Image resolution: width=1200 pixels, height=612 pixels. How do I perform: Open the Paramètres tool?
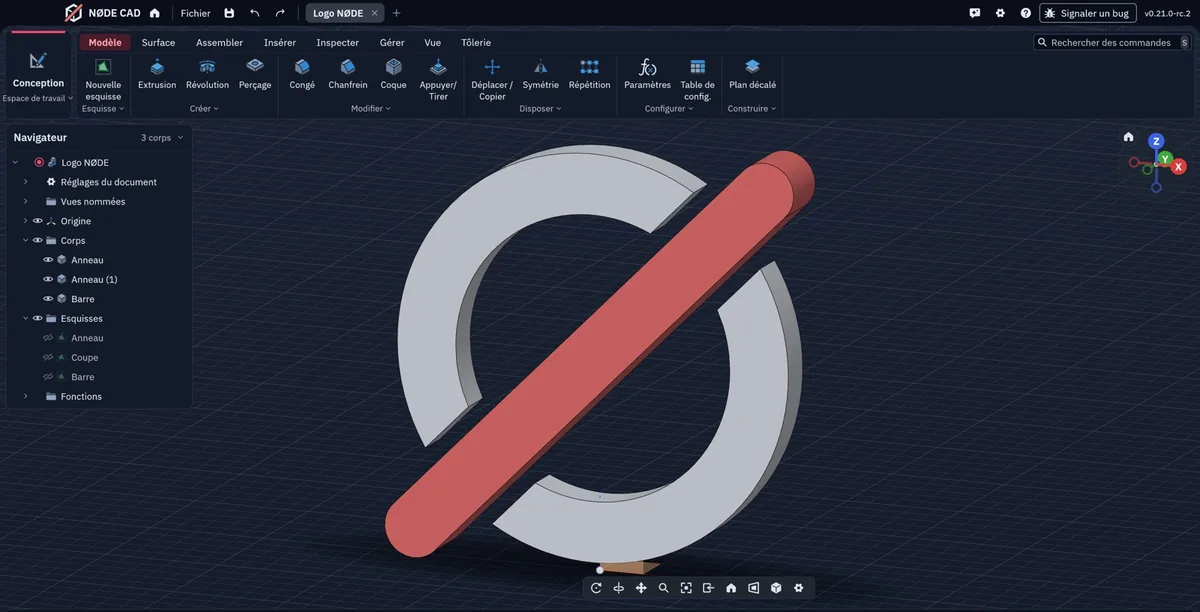648,74
